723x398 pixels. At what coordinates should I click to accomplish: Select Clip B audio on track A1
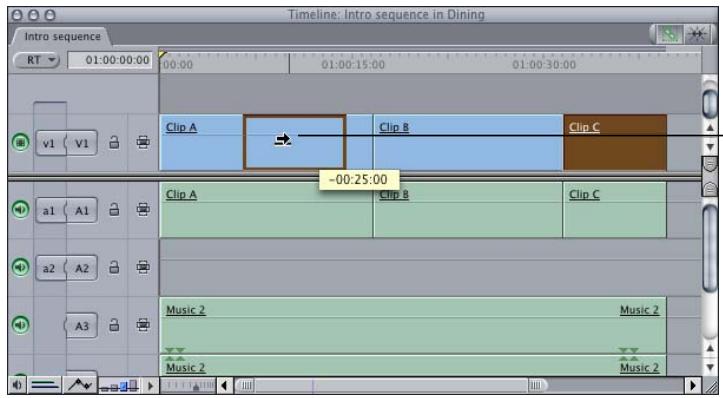468,210
